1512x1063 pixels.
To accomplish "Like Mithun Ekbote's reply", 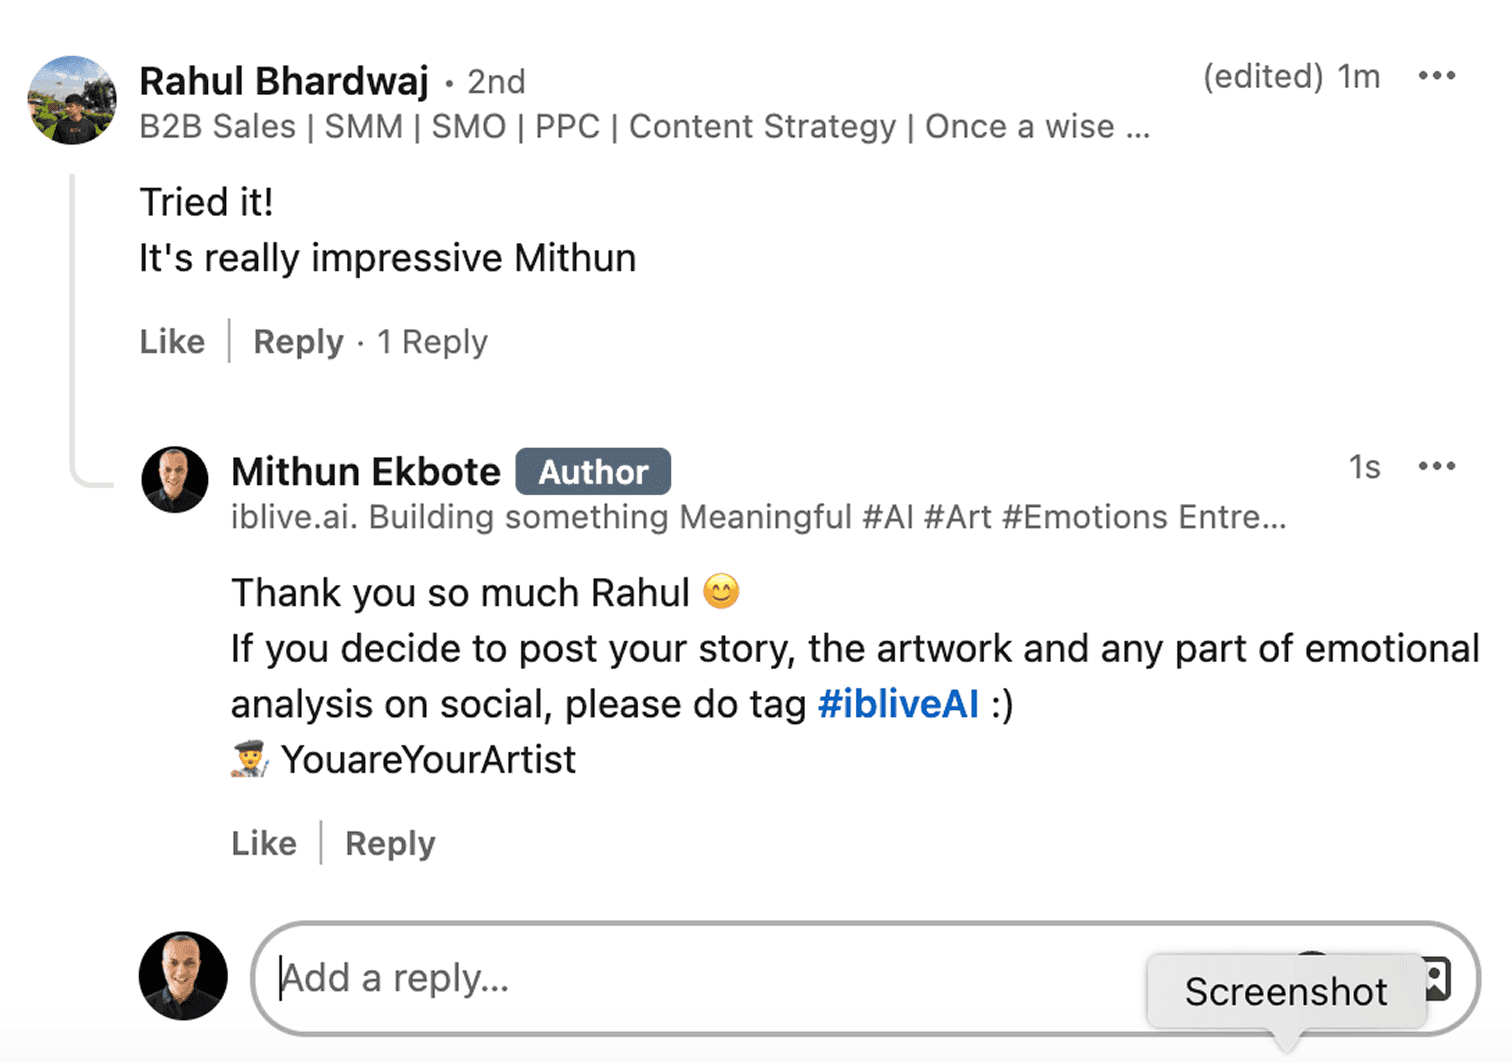I will click(x=264, y=843).
